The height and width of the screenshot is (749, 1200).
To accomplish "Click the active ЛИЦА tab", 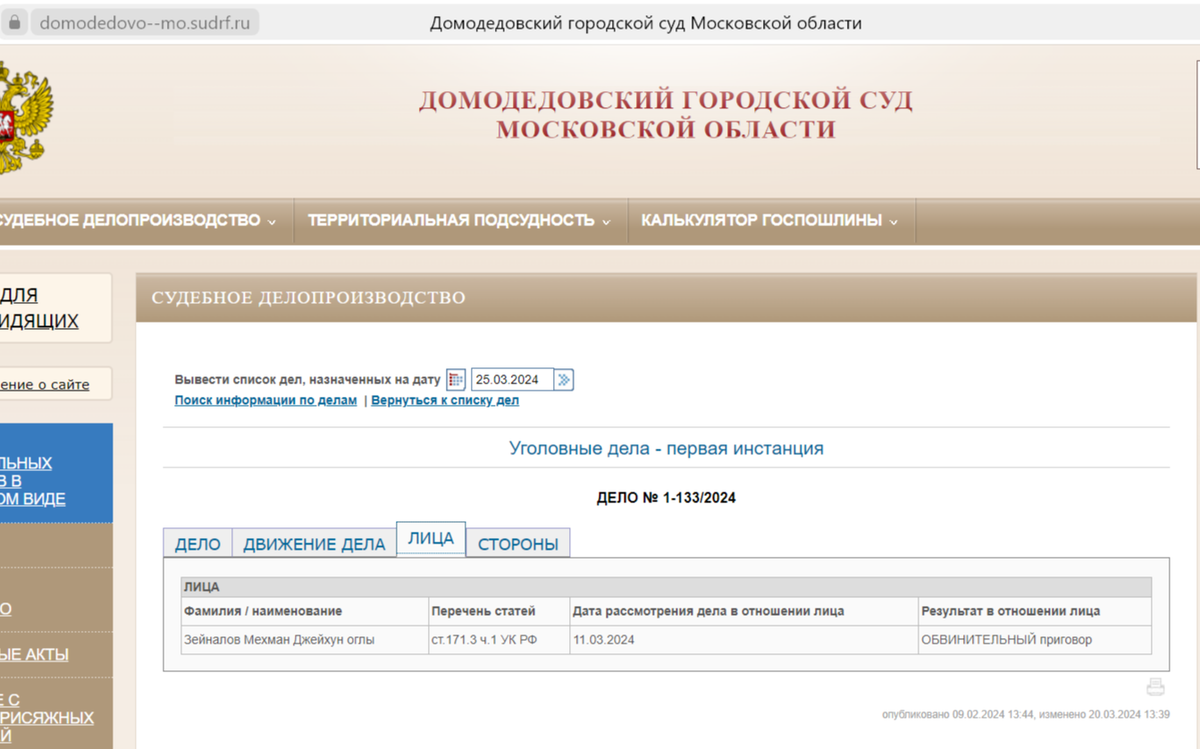I will pyautogui.click(x=431, y=537).
